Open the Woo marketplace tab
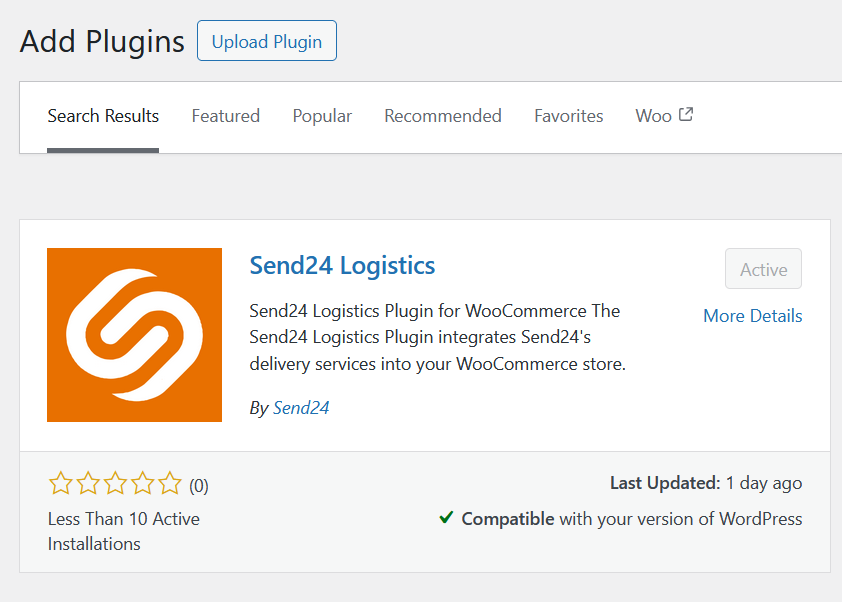The height and width of the screenshot is (602, 842). 652,116
